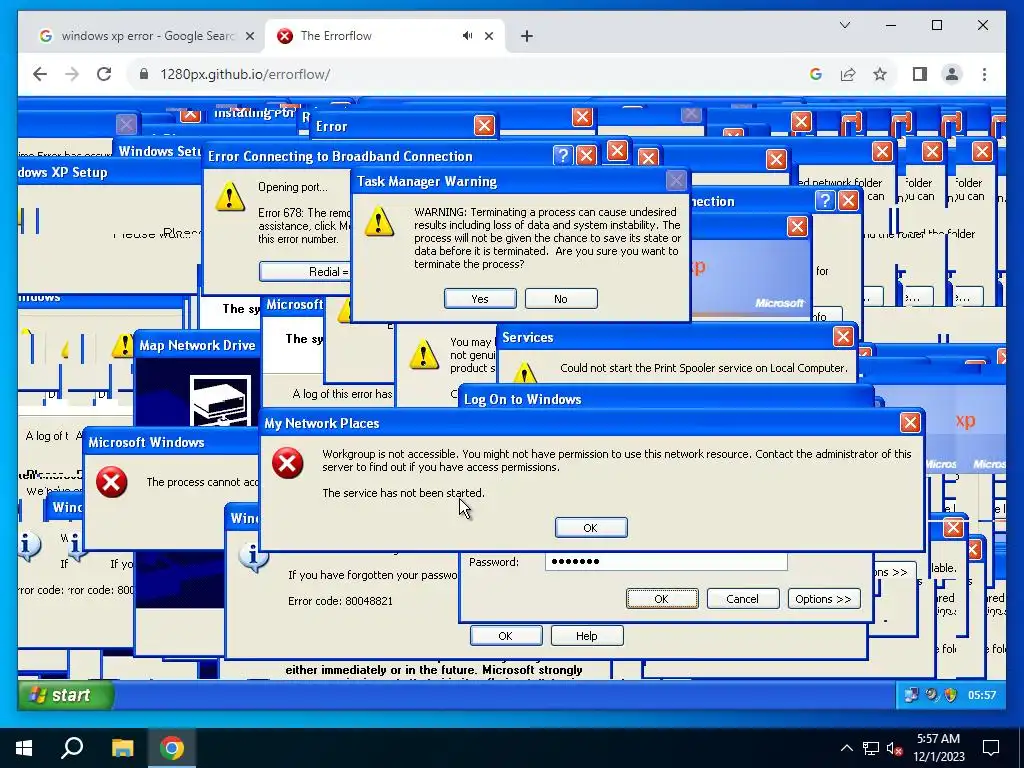The height and width of the screenshot is (768, 1024).
Task: Click the XP Start button
Action: tap(65, 695)
